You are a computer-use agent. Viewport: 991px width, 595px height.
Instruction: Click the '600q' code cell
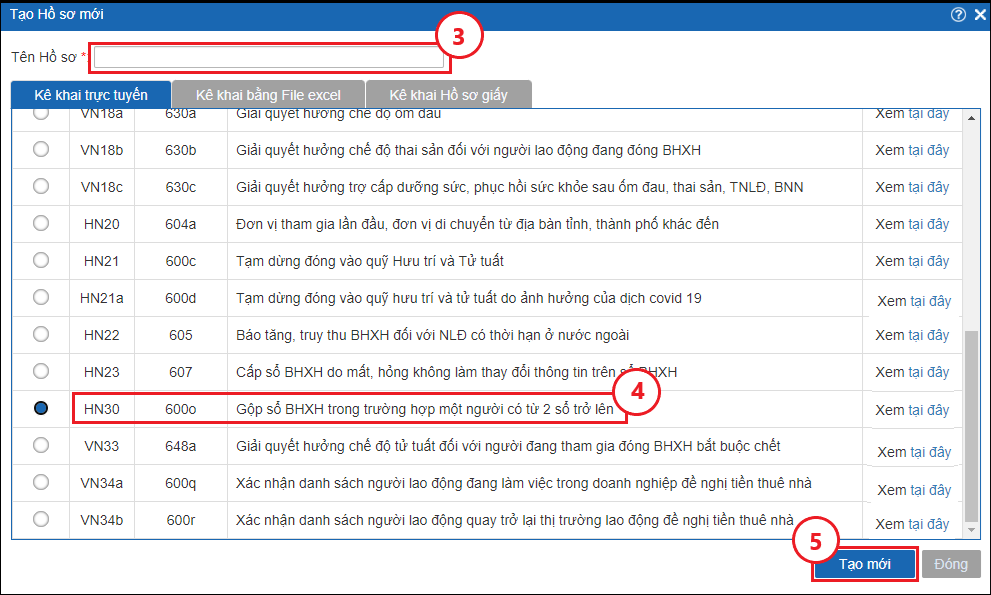coord(181,484)
